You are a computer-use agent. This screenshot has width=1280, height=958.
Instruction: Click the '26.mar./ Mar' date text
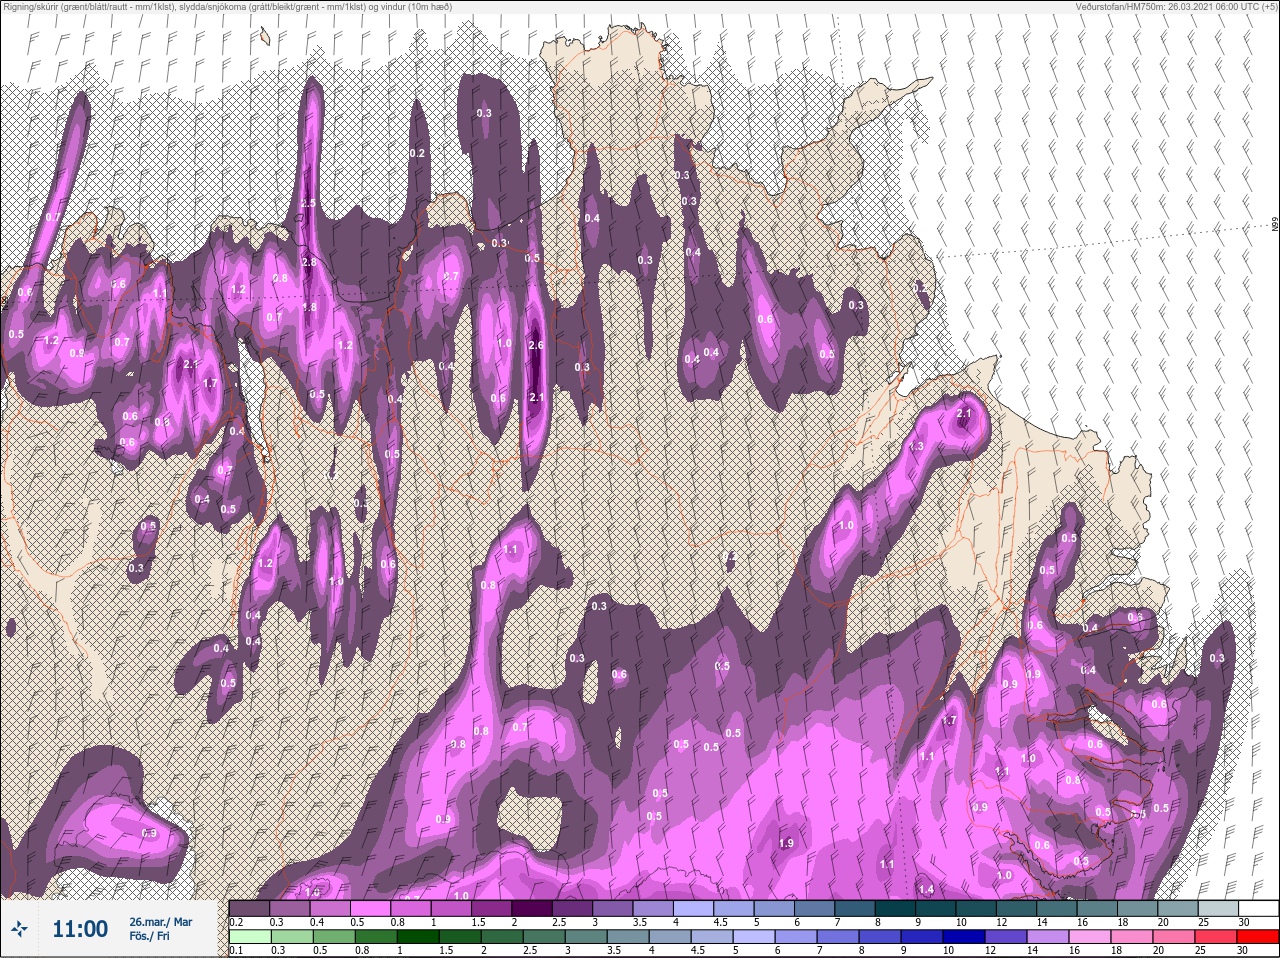(160, 922)
